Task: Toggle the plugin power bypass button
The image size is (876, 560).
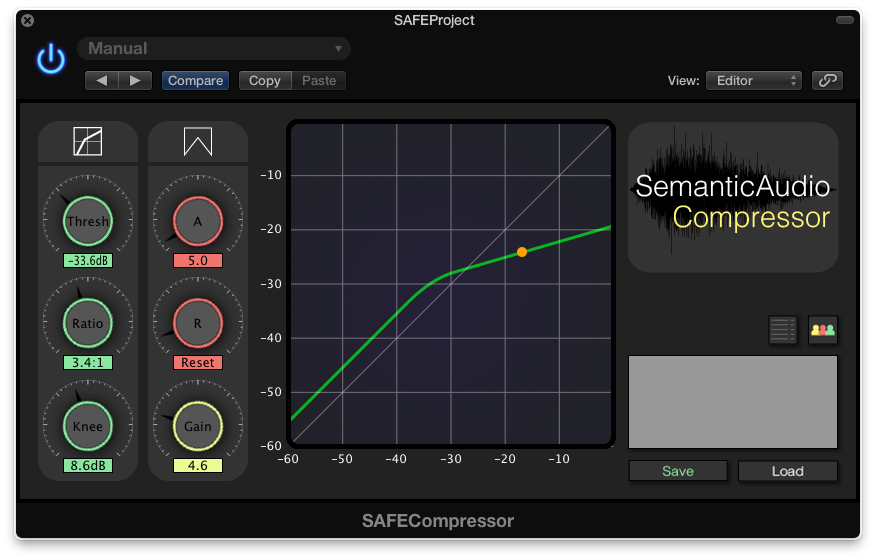Action: pyautogui.click(x=51, y=59)
